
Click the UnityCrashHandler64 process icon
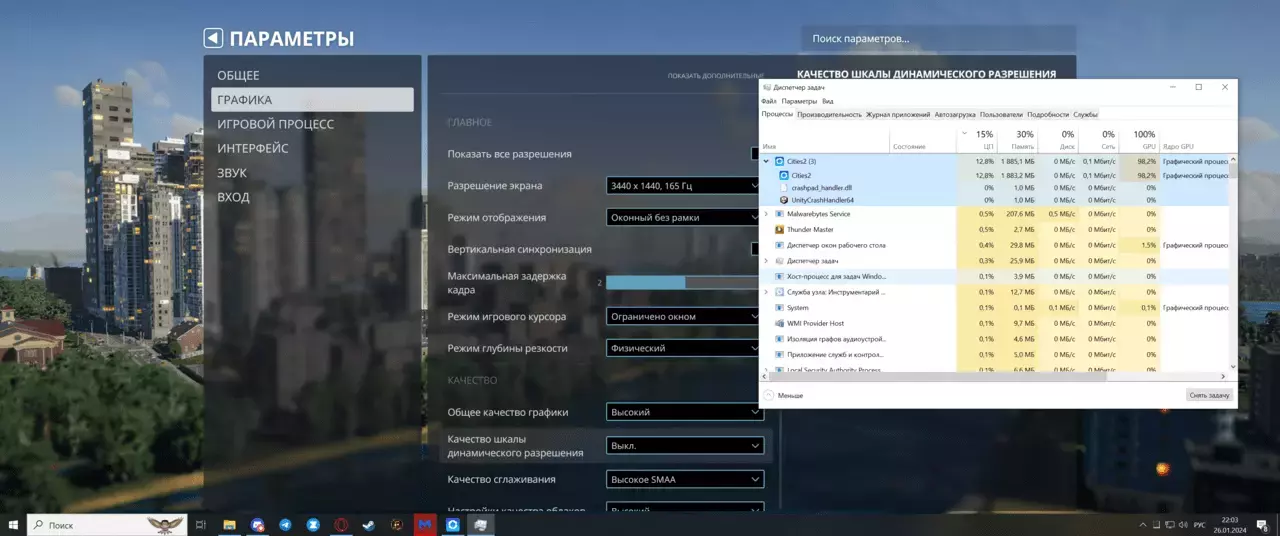783,200
